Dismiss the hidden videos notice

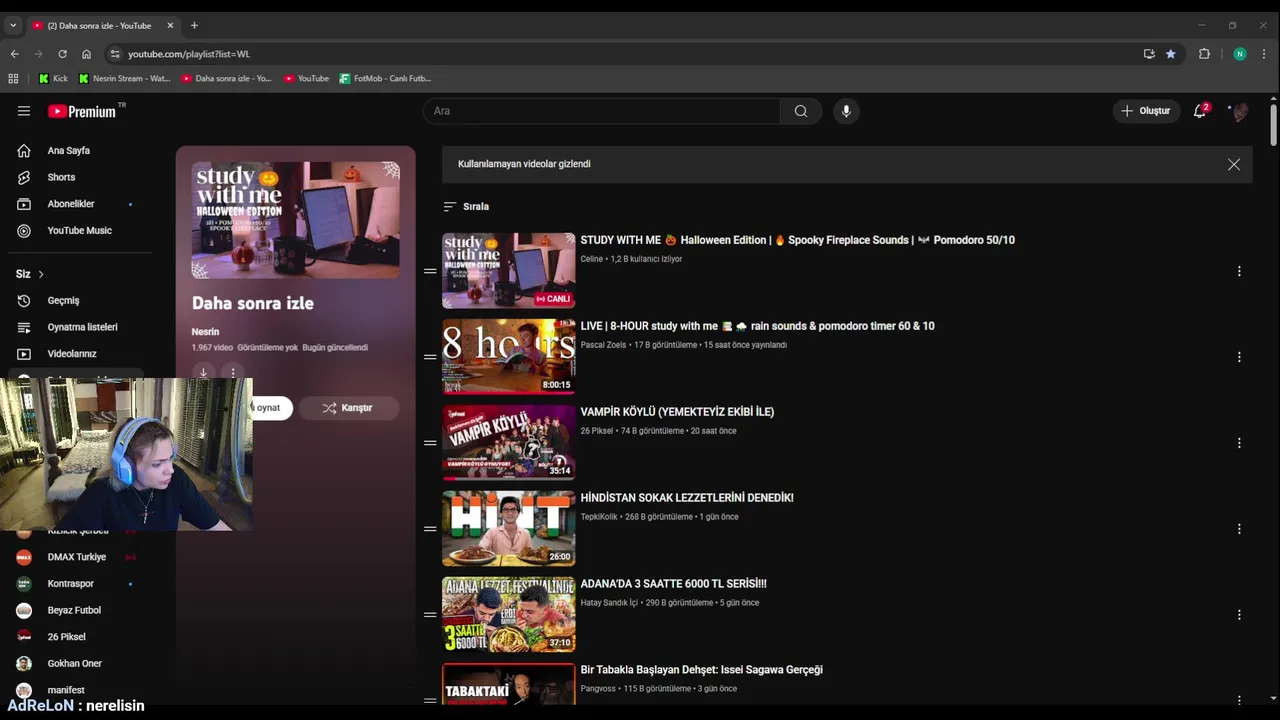[1234, 164]
